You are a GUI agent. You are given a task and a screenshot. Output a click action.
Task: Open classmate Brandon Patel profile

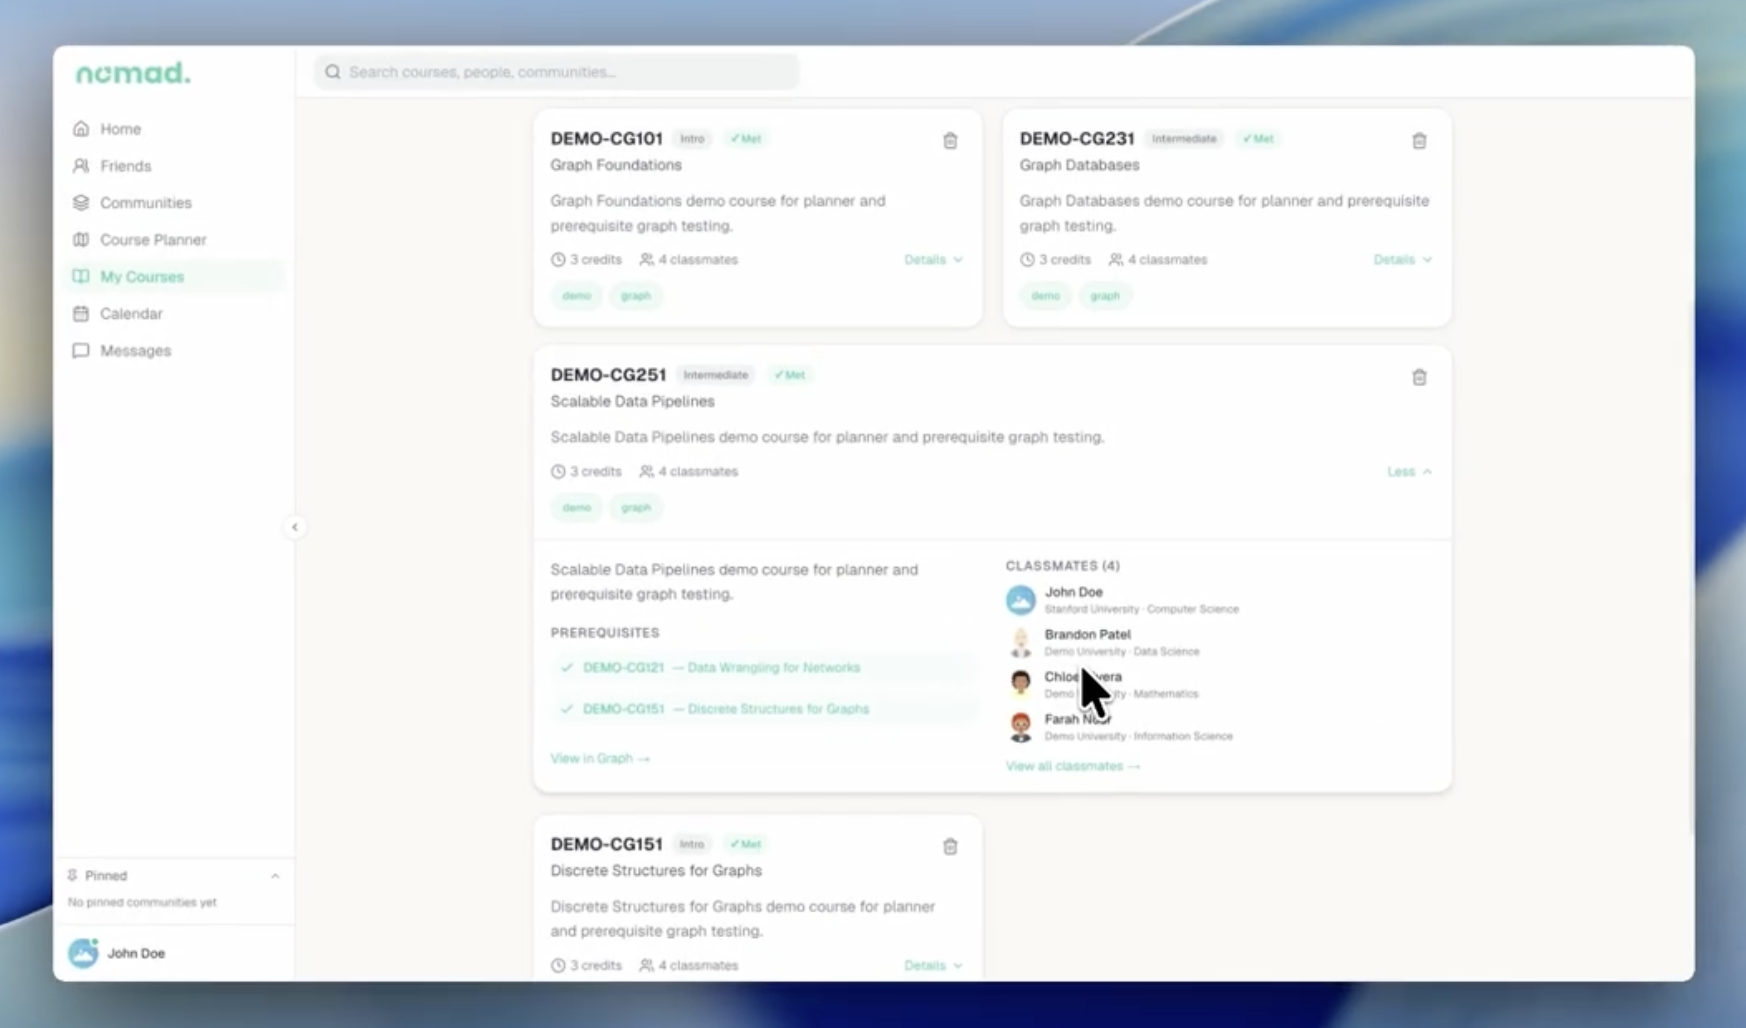[1087, 634]
